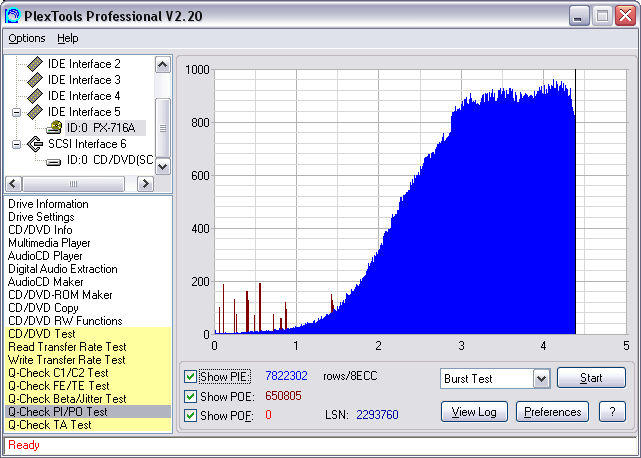The height and width of the screenshot is (458, 641).
Task: Click the tree scroll up arrow
Action: pos(163,65)
